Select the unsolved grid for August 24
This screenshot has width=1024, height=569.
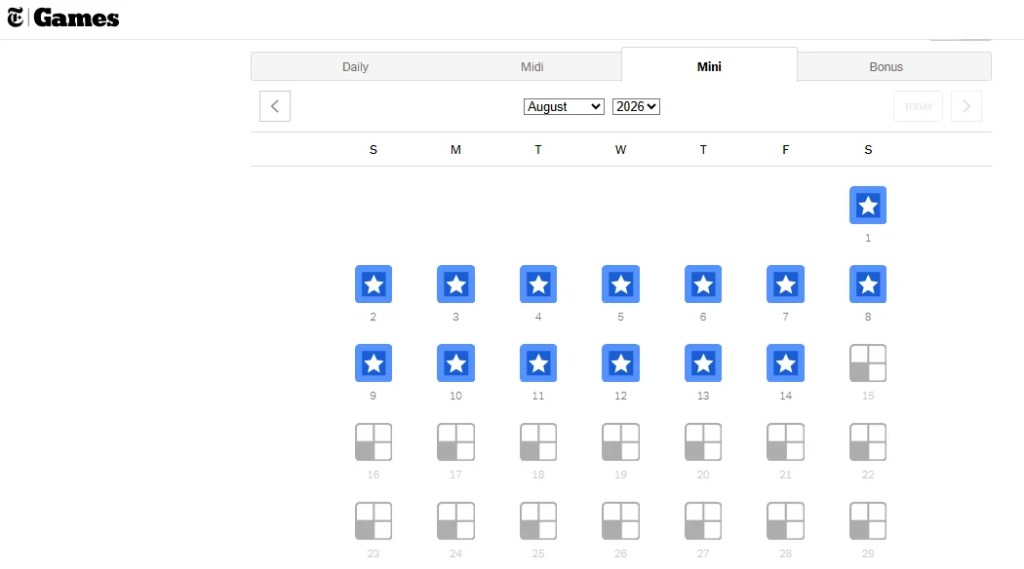(455, 521)
